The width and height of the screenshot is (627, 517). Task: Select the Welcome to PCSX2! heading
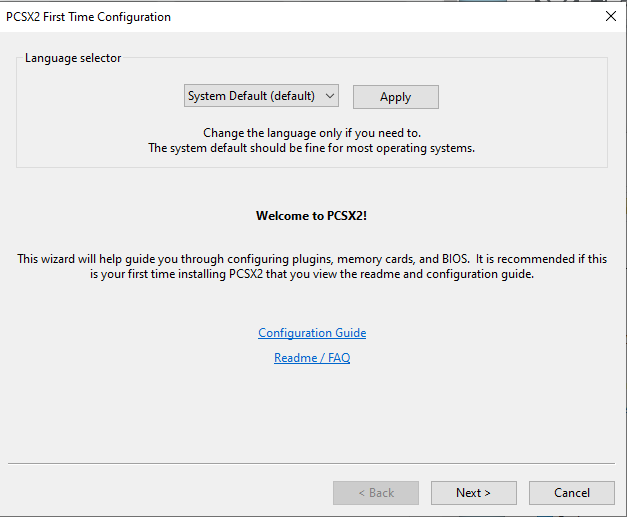pyautogui.click(x=312, y=216)
